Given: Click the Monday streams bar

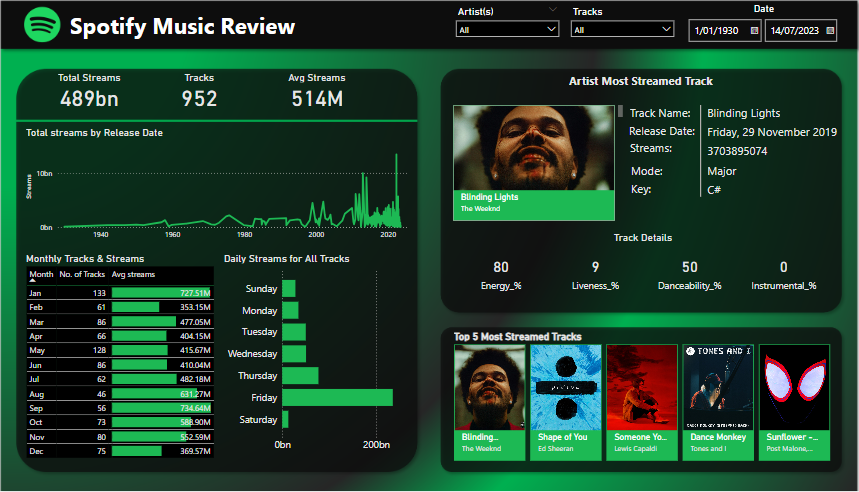Looking at the screenshot, I should pyautogui.click(x=290, y=310).
